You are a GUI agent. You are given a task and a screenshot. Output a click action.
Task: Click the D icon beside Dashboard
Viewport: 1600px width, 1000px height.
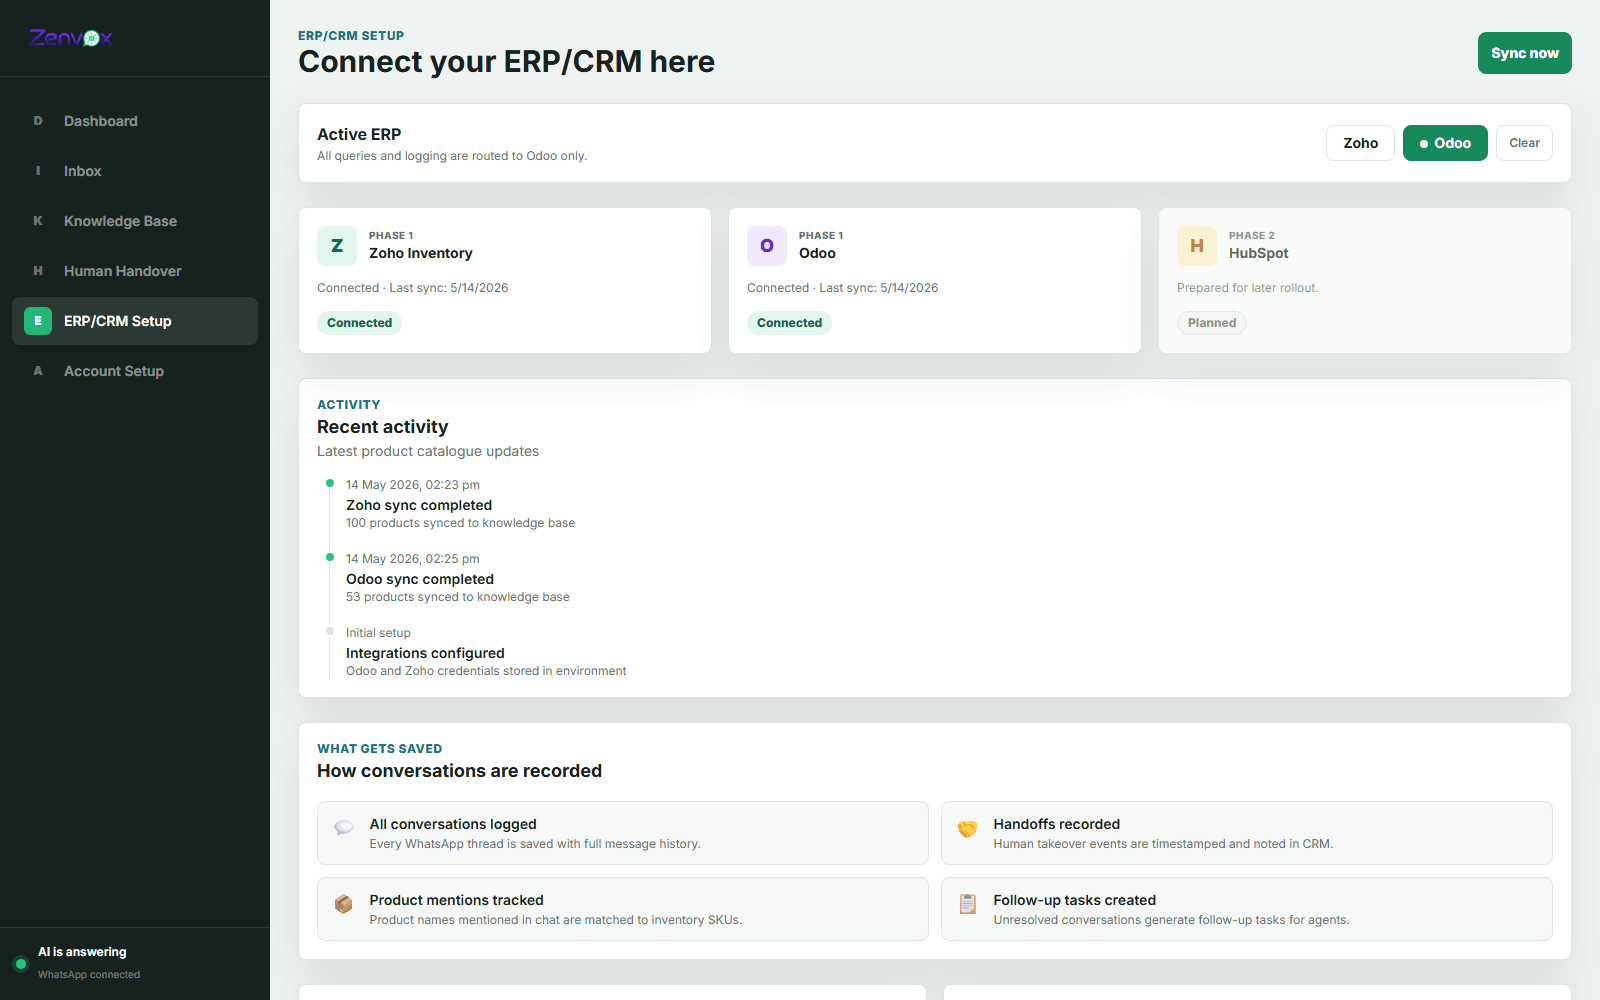coord(38,121)
